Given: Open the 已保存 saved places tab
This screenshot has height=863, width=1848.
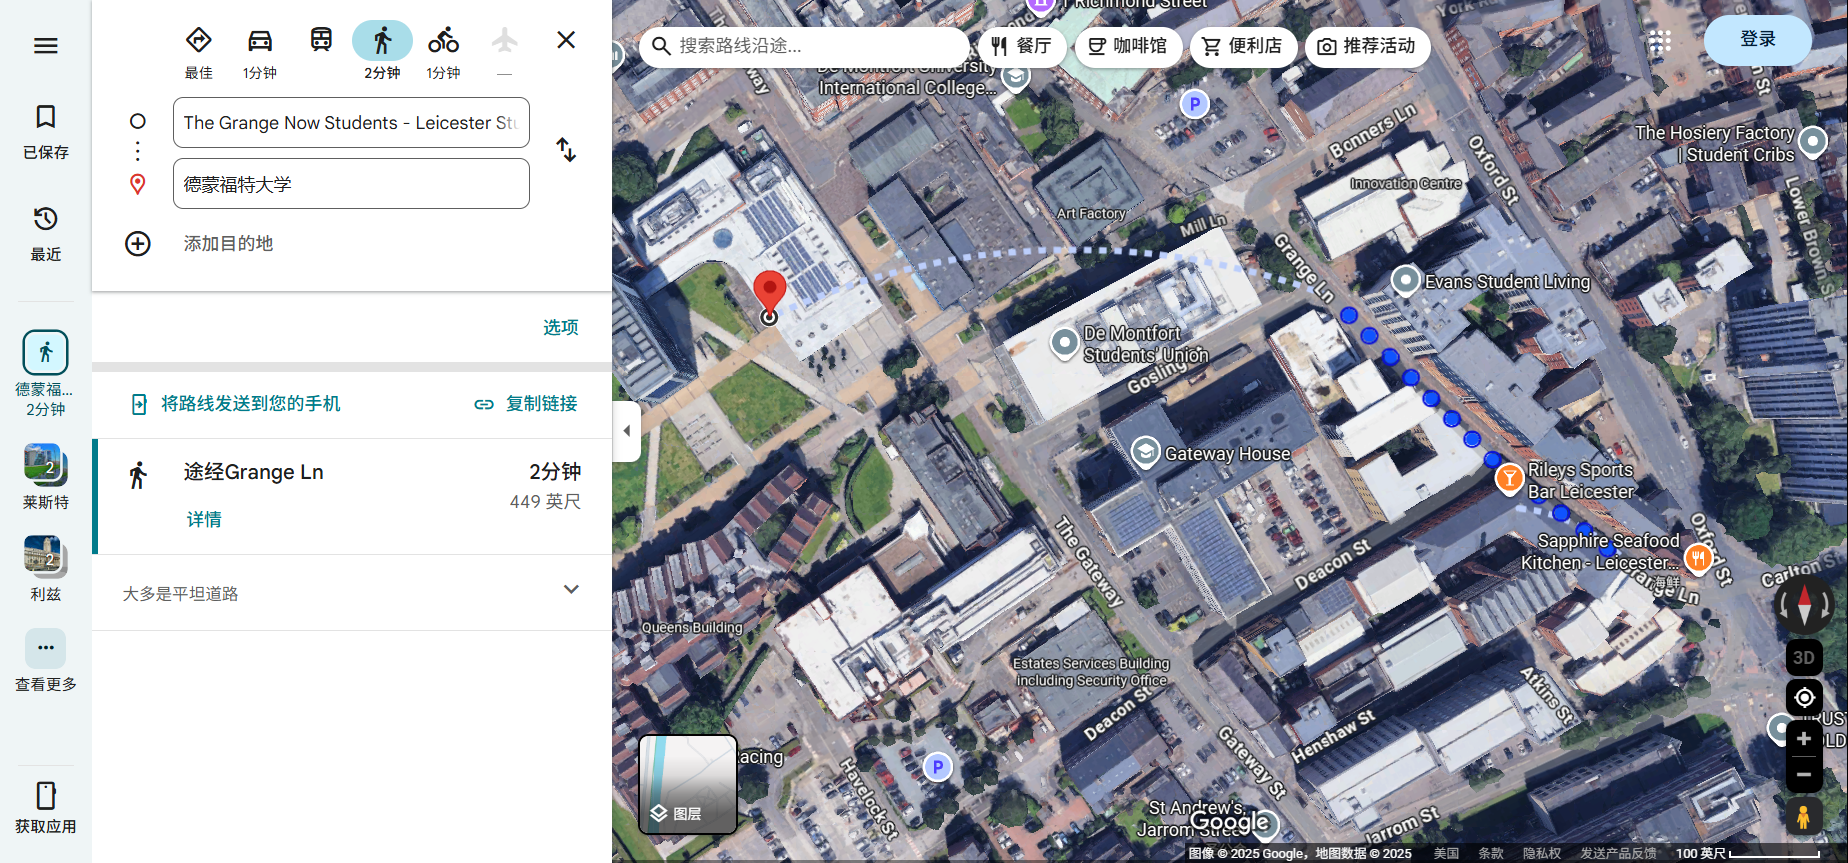Looking at the screenshot, I should [x=46, y=131].
